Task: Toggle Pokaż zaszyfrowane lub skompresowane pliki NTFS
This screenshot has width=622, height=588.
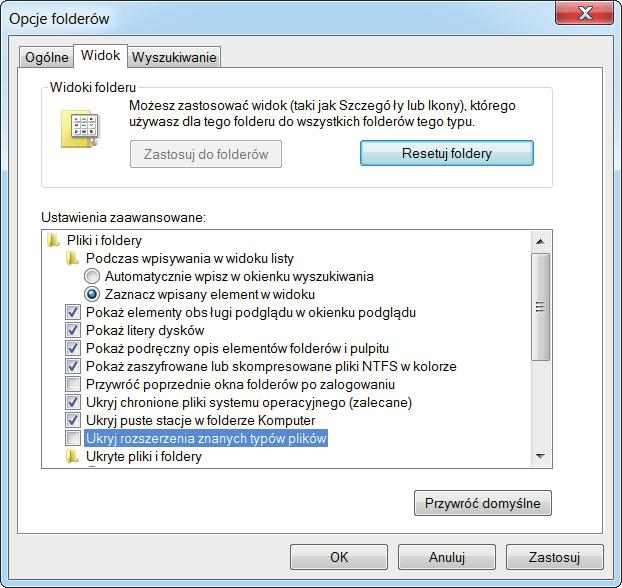Action: [73, 366]
